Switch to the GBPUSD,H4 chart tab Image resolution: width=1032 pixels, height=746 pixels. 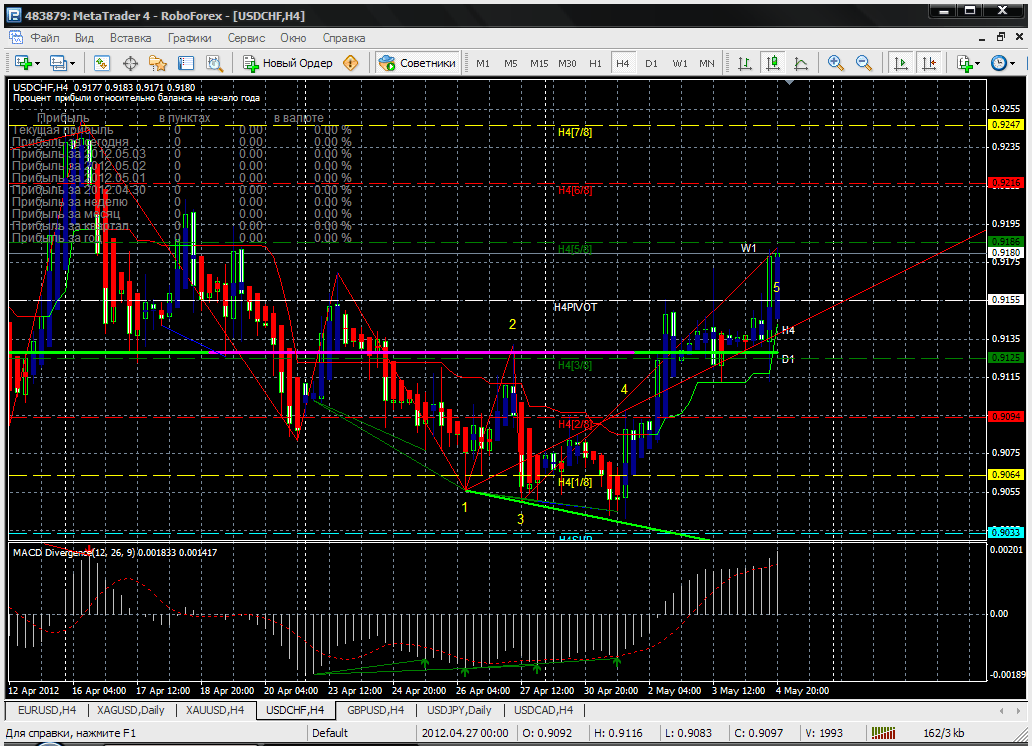[375, 710]
